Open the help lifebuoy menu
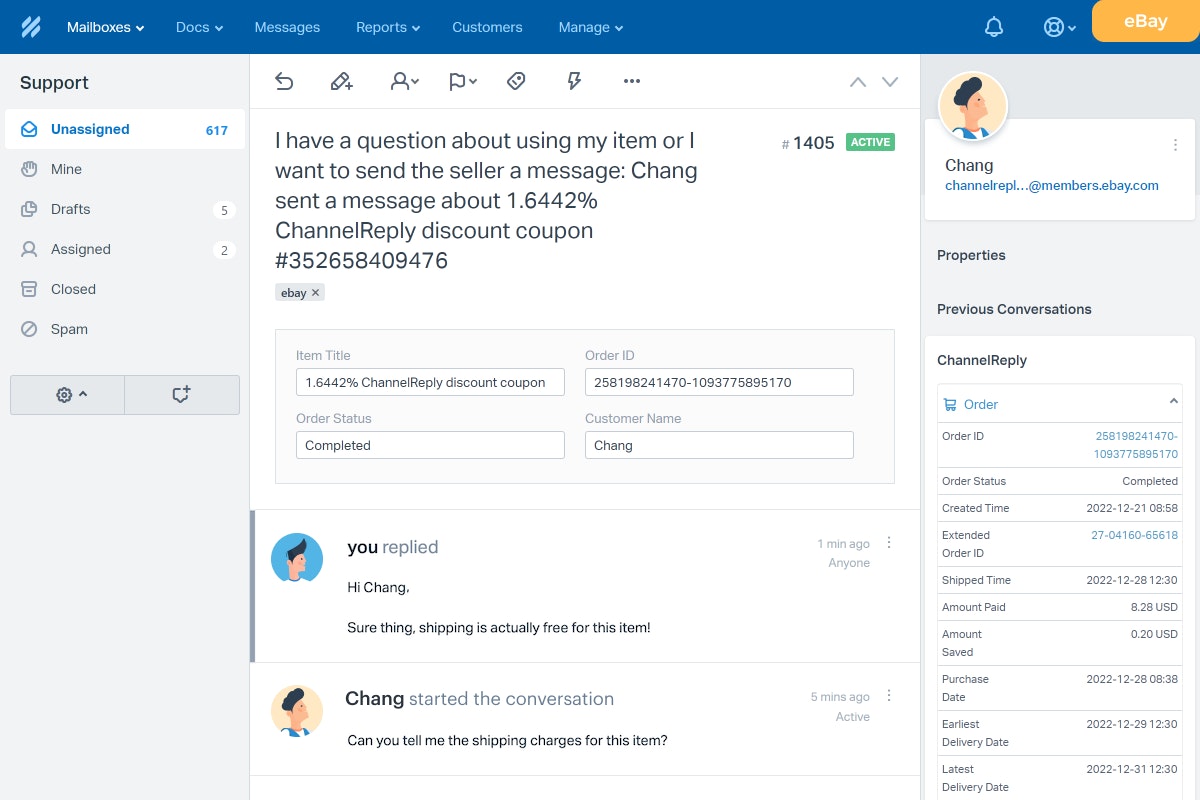The height and width of the screenshot is (800, 1200). click(x=1059, y=27)
